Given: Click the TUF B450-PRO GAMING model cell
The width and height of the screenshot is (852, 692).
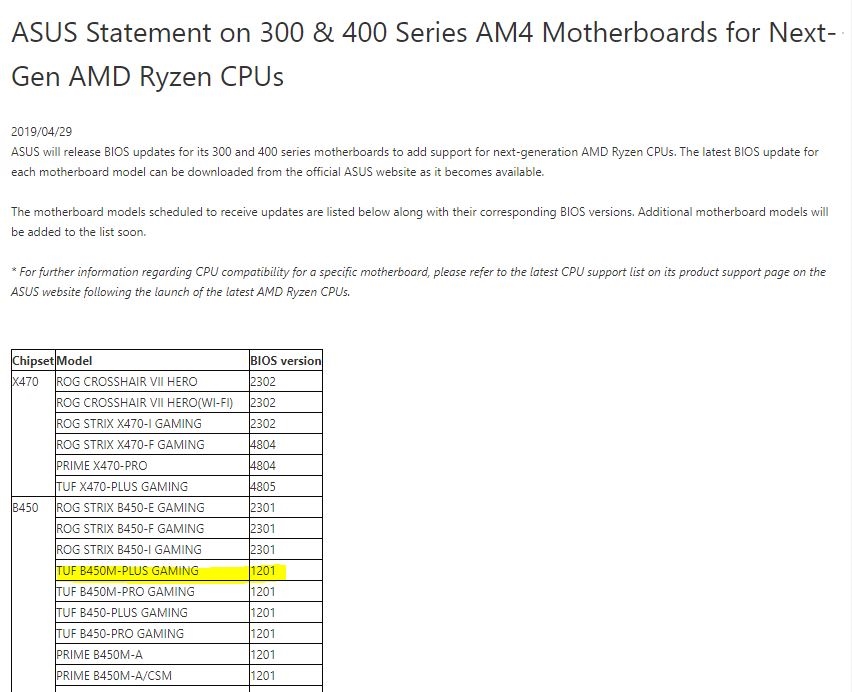Looking at the screenshot, I should click(121, 633).
